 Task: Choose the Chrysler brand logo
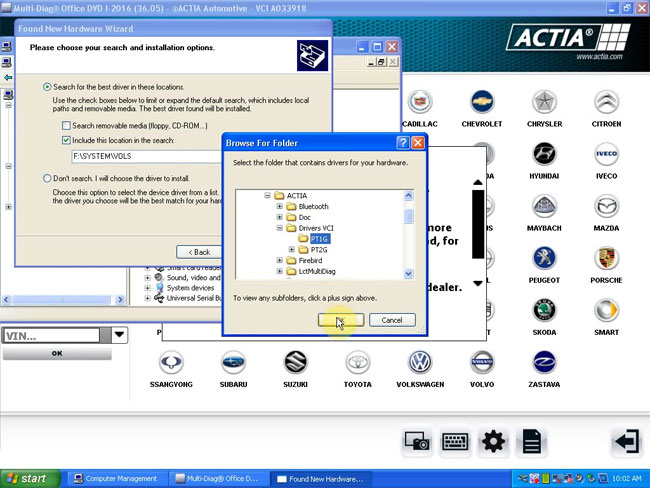coord(544,102)
